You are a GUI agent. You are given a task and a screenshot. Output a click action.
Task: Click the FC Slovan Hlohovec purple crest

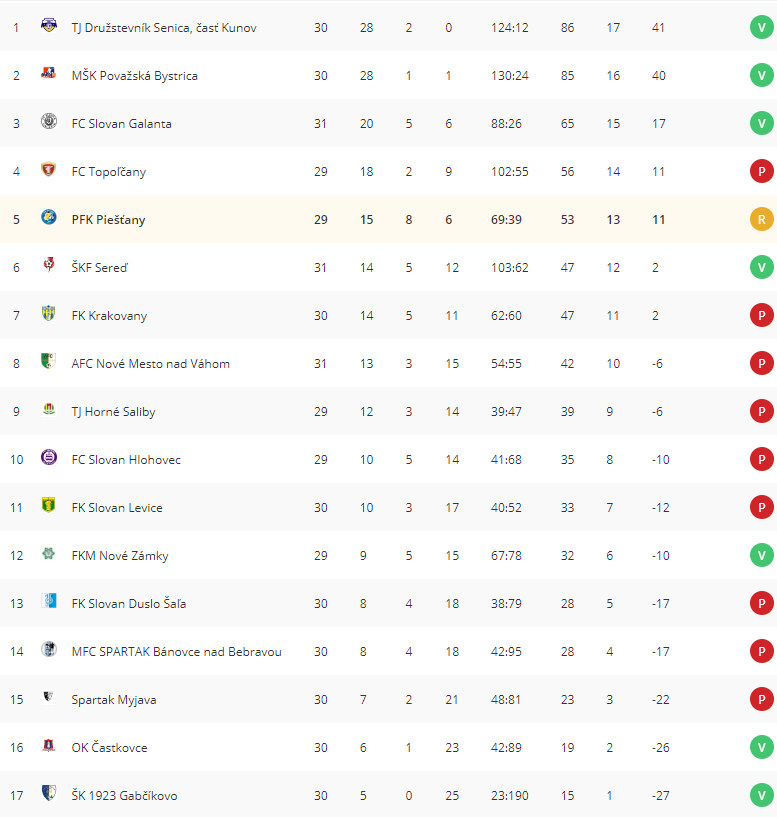click(48, 457)
